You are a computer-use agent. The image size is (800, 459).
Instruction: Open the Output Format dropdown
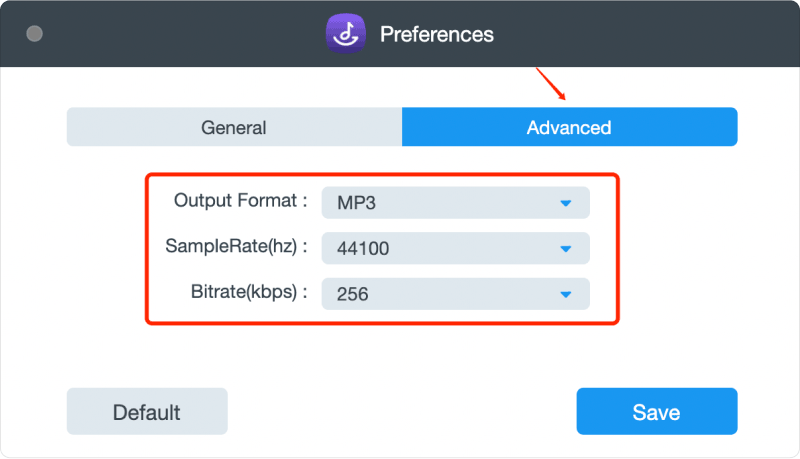[456, 202]
